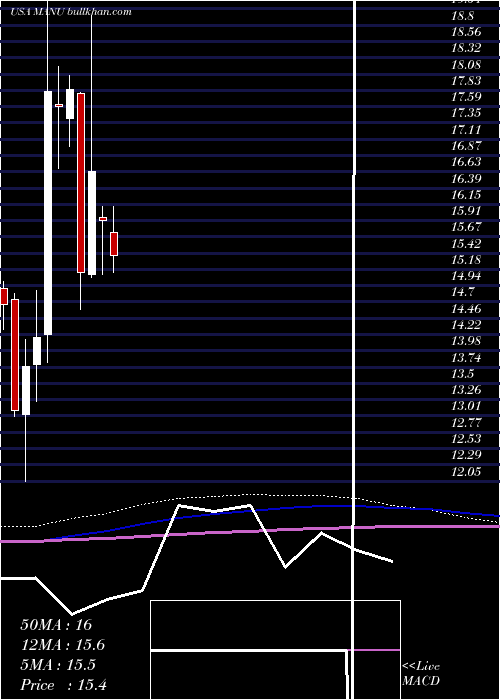
Task: Click the '50MA : 16' indicator readout
Action: 56,625
